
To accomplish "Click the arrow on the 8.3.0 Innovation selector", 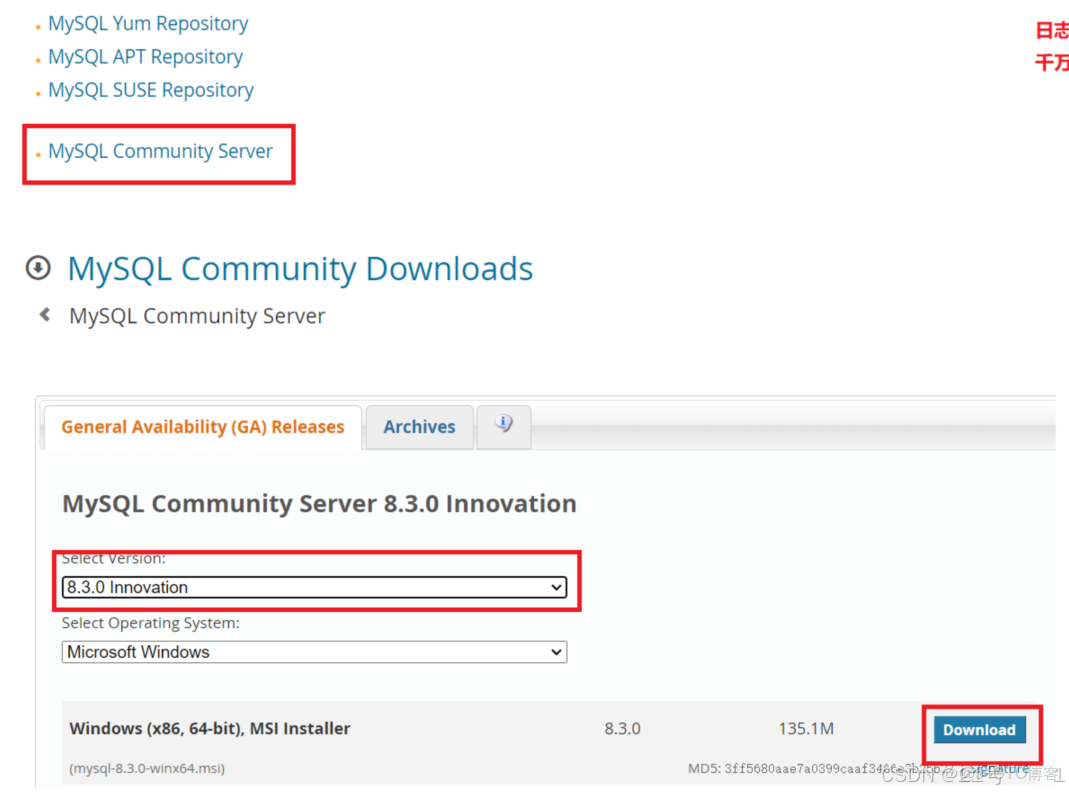I will click(559, 588).
